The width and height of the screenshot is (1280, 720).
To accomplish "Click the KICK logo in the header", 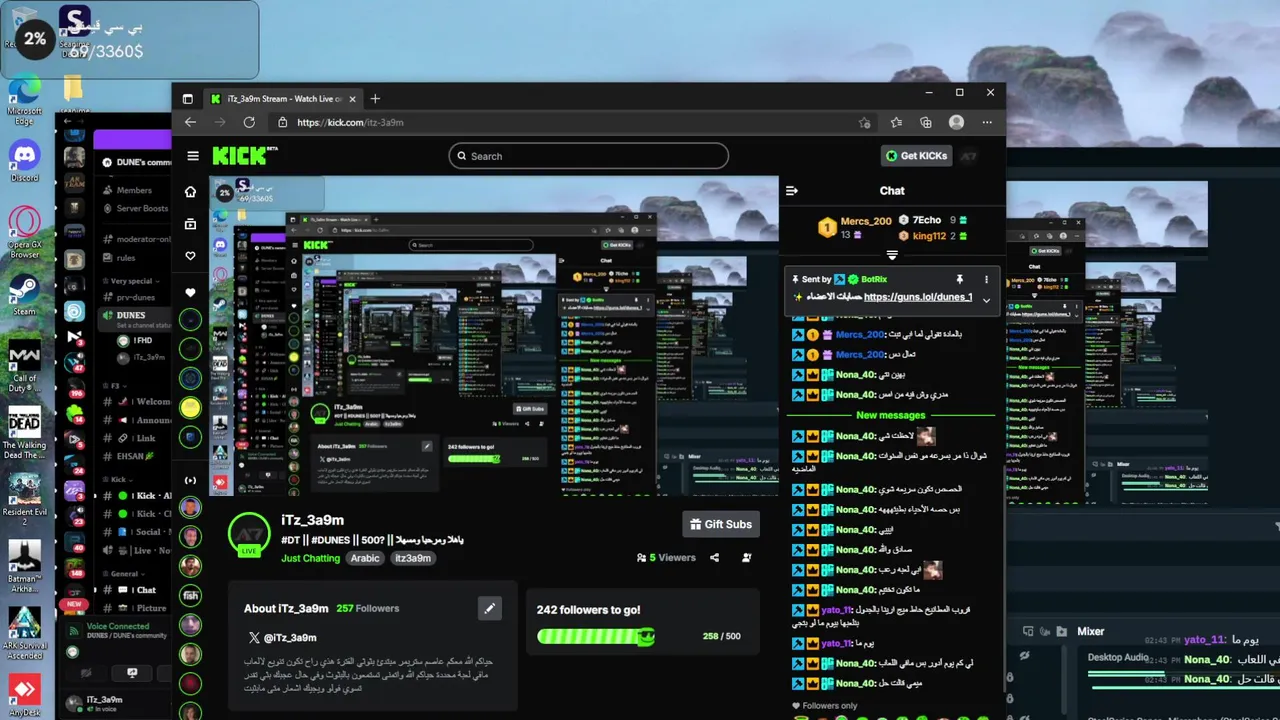I will click(239, 156).
